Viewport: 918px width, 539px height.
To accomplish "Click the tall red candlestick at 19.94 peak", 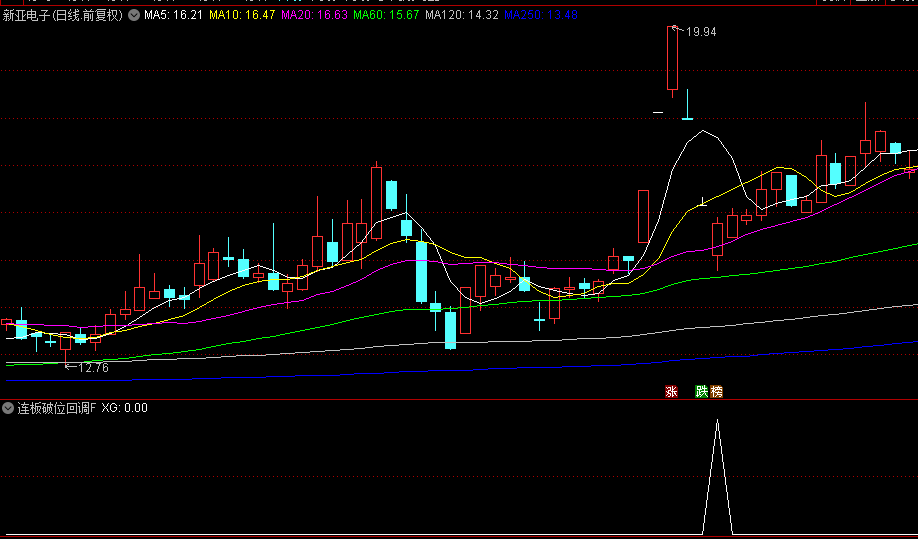I will tap(673, 58).
